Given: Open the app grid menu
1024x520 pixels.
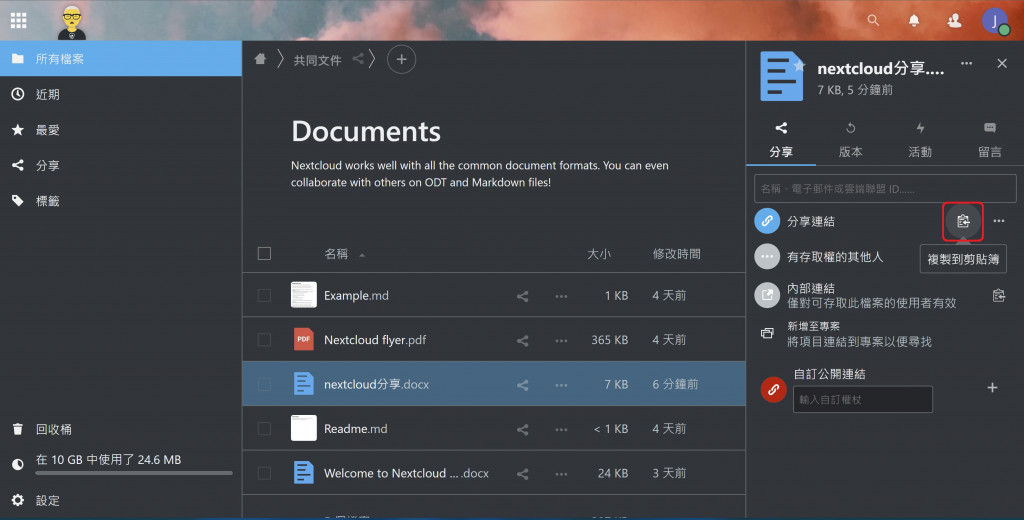Looking at the screenshot, I should coord(19,20).
